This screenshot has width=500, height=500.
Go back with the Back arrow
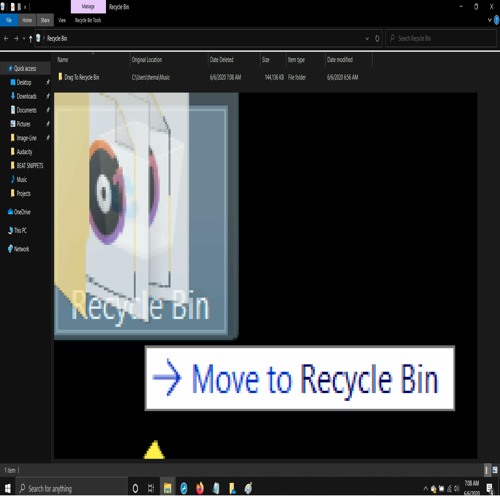tap(6, 39)
